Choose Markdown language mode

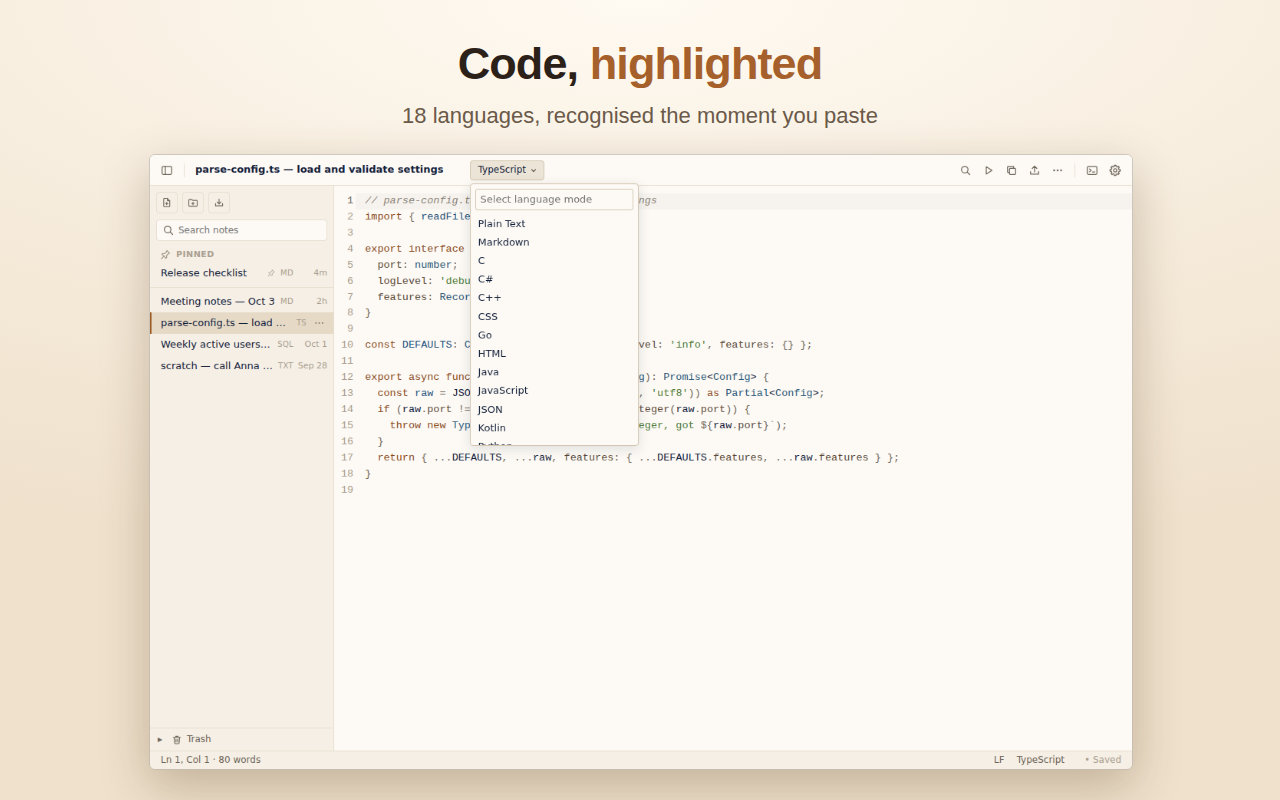[x=554, y=242]
